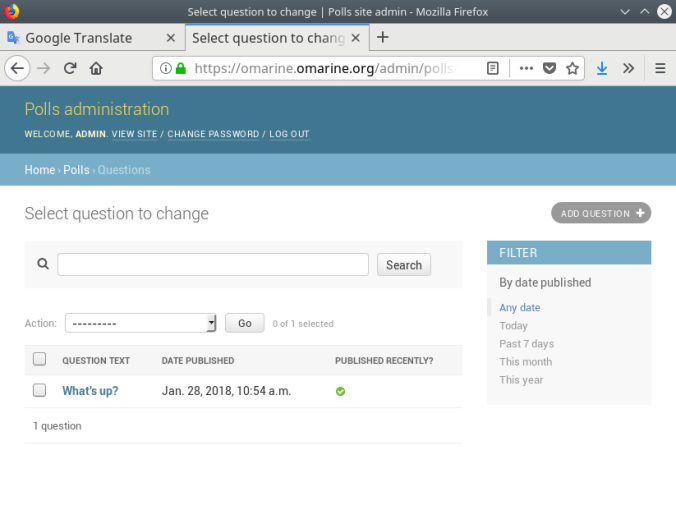The width and height of the screenshot is (676, 524).
Task: Open the downloads arrow icon
Action: (602, 69)
